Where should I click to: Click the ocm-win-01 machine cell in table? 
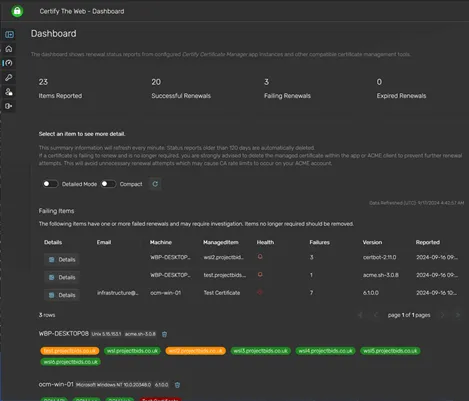pos(165,293)
